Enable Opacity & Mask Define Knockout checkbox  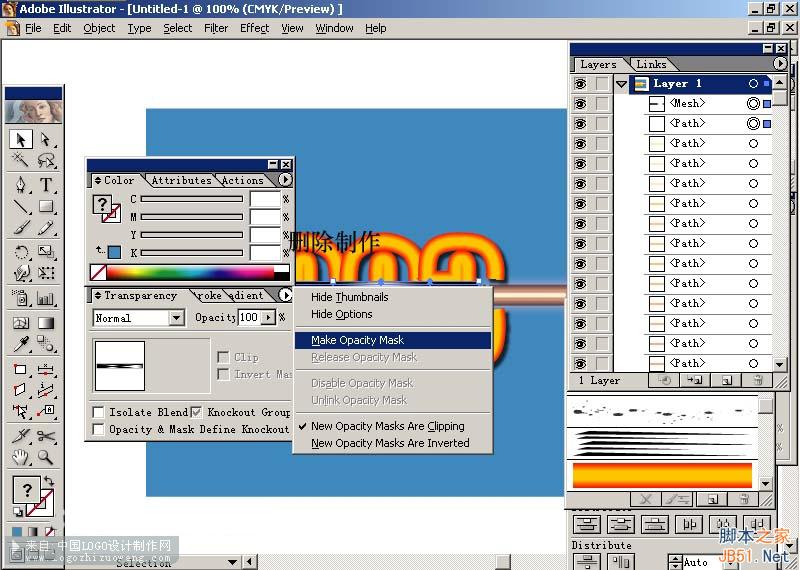coord(98,429)
